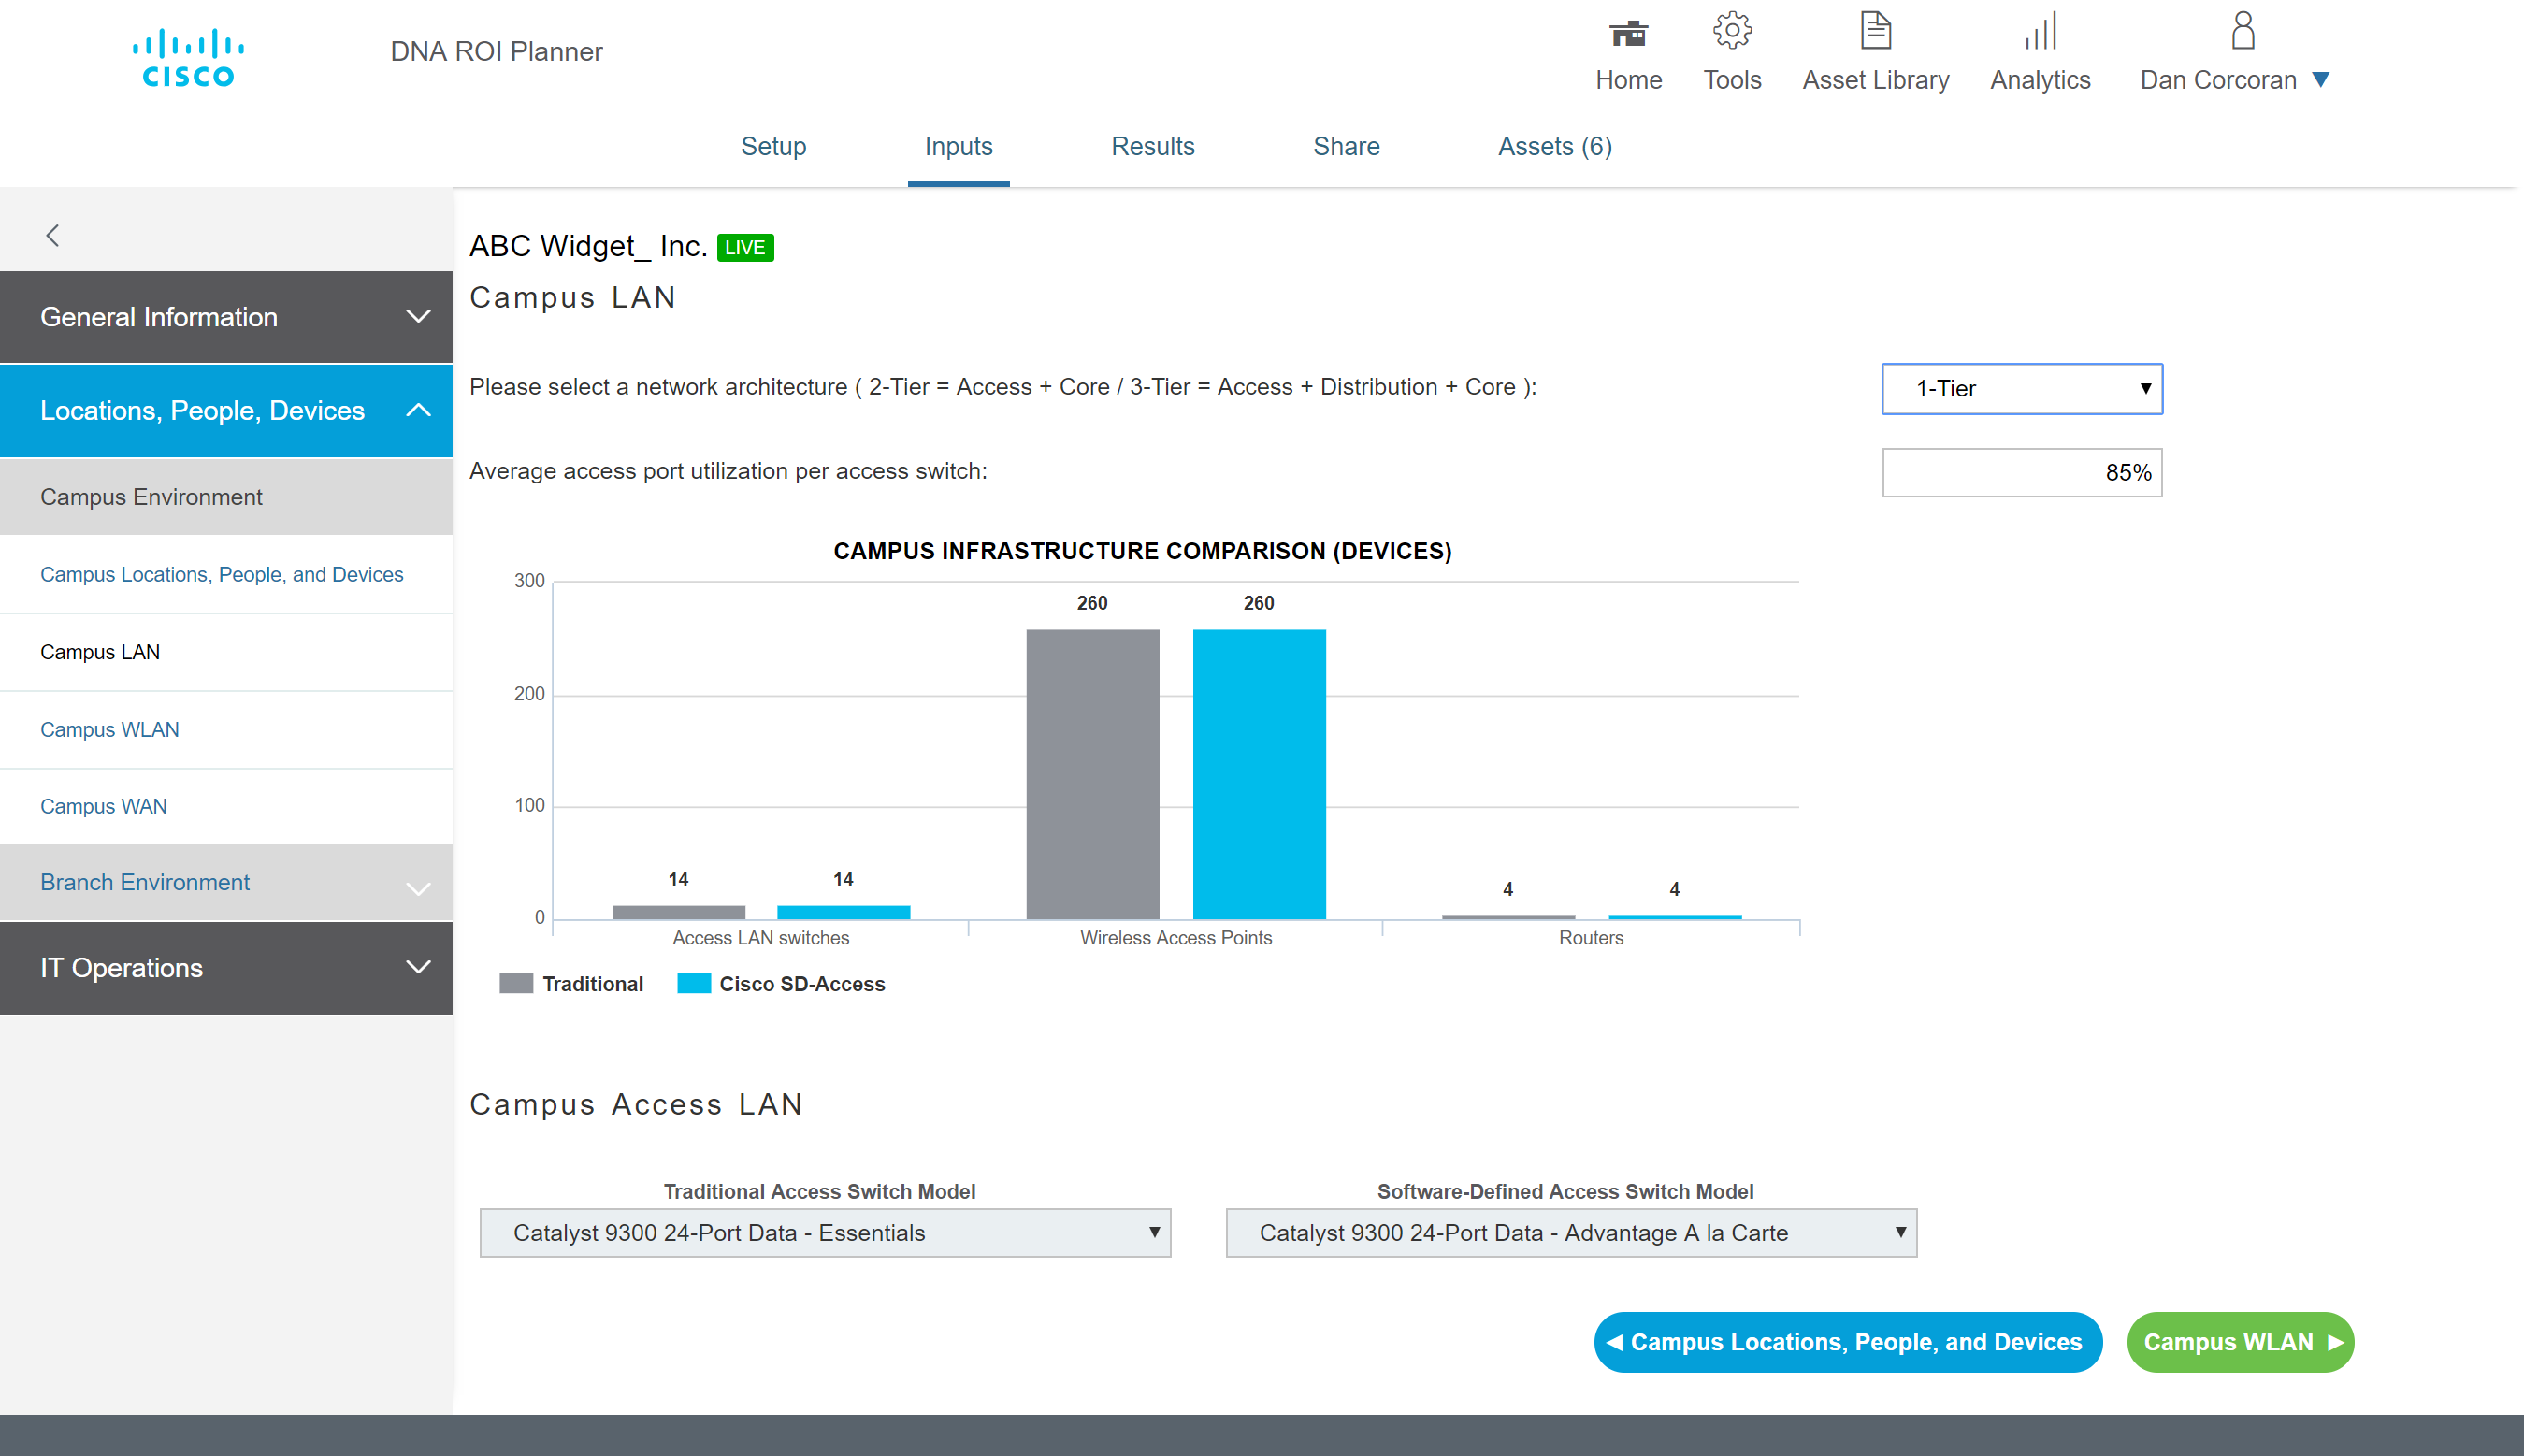The width and height of the screenshot is (2524, 1456).
Task: Open the Software-Defined Access Switch Model dropdown
Action: coord(1571,1233)
